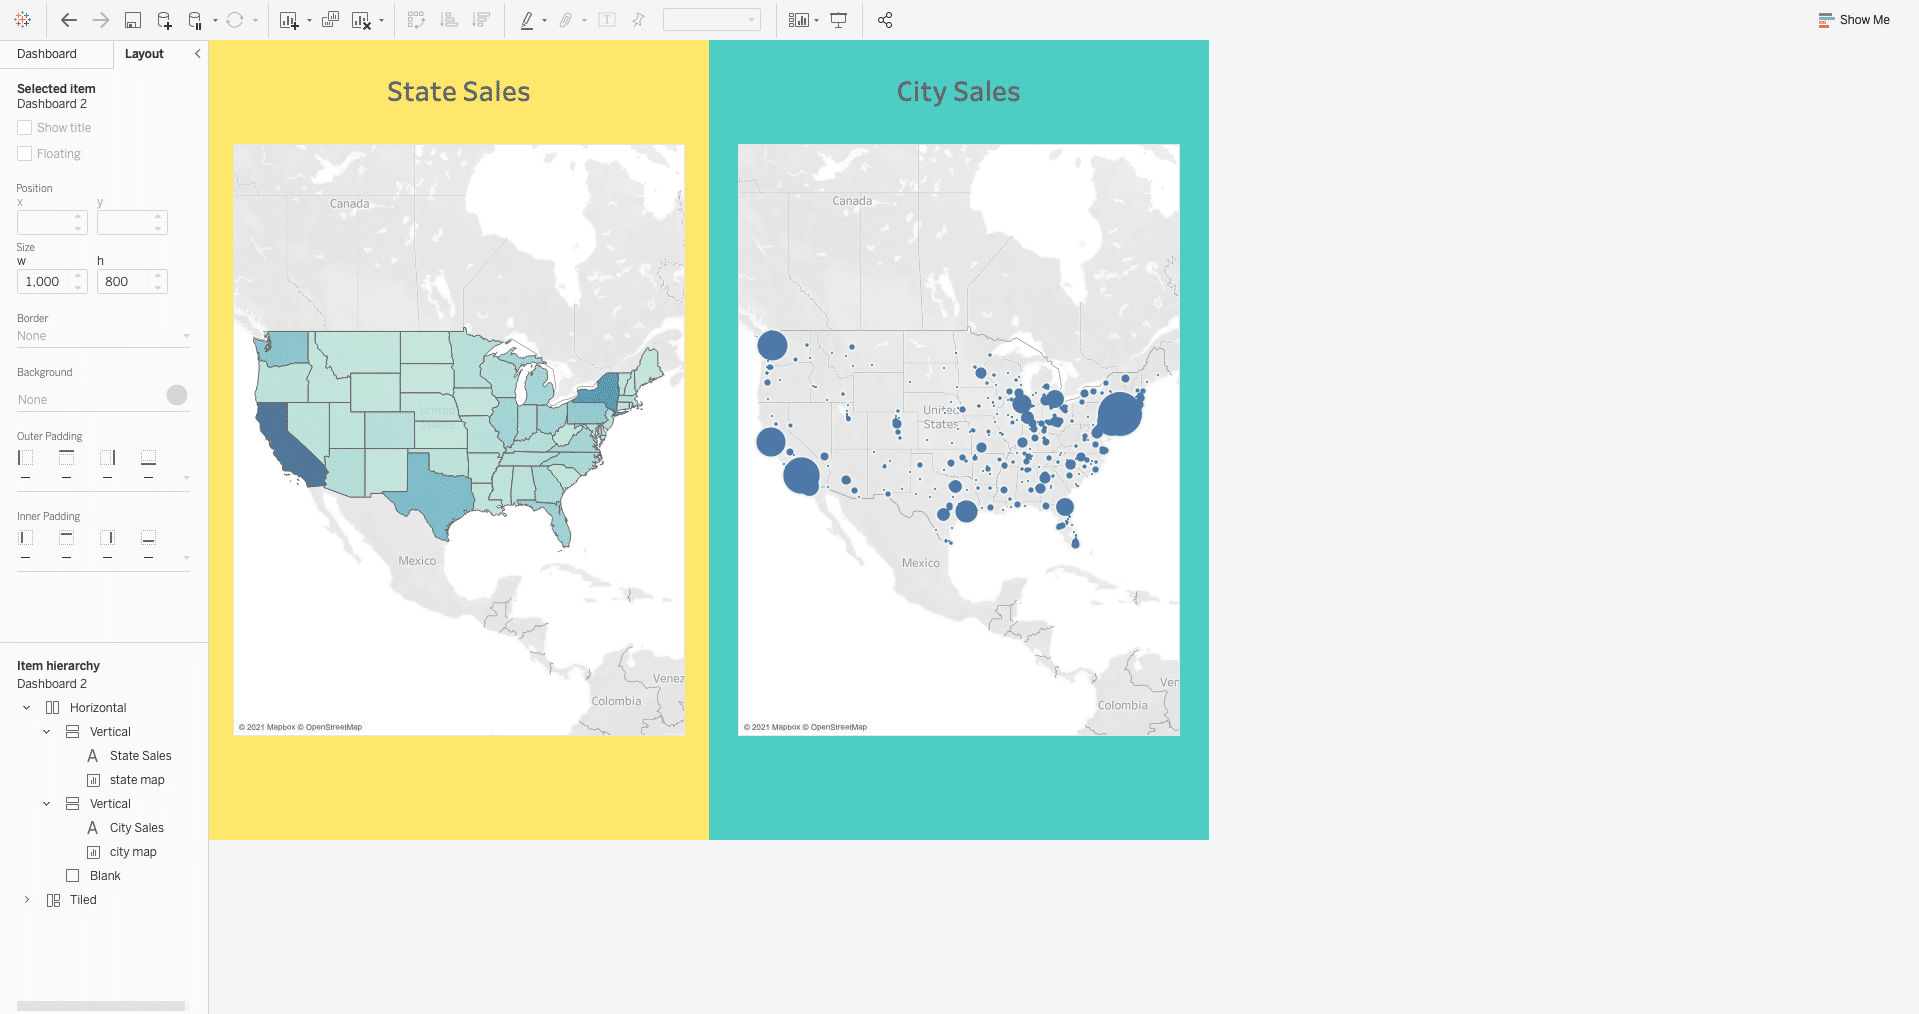Enable the Show title checkbox
This screenshot has height=1014, width=1919.
[24, 127]
